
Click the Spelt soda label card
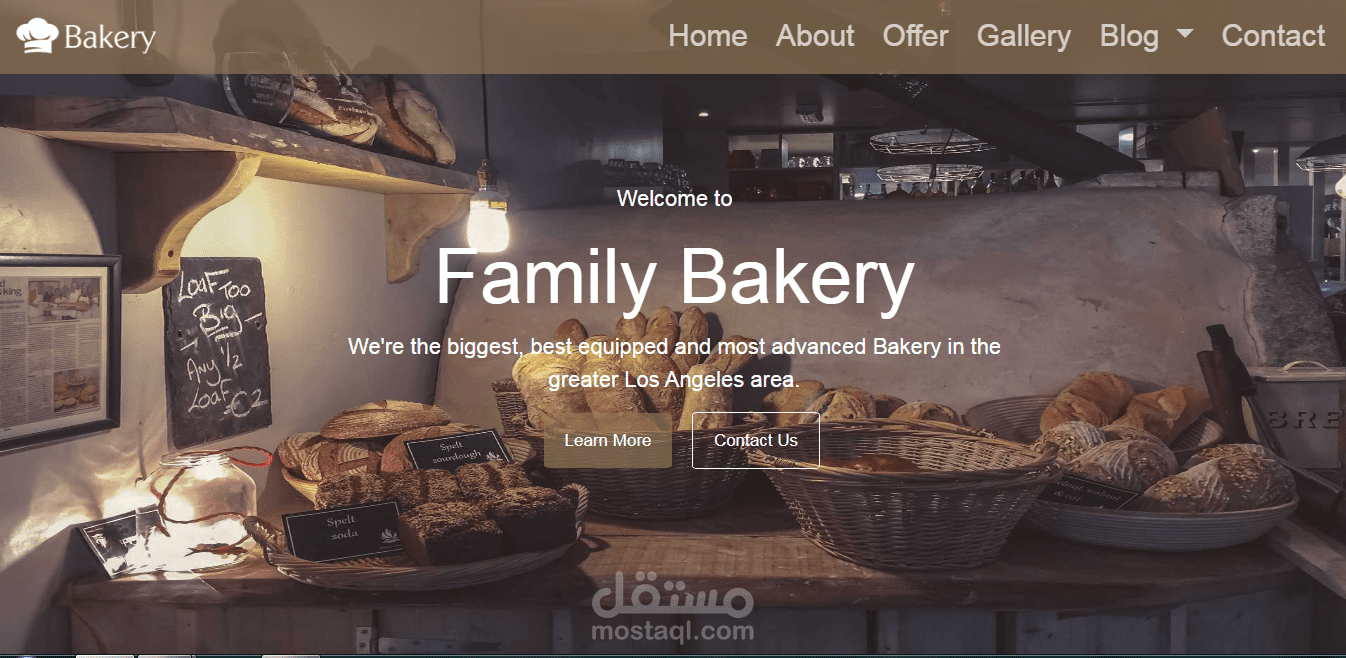click(343, 530)
